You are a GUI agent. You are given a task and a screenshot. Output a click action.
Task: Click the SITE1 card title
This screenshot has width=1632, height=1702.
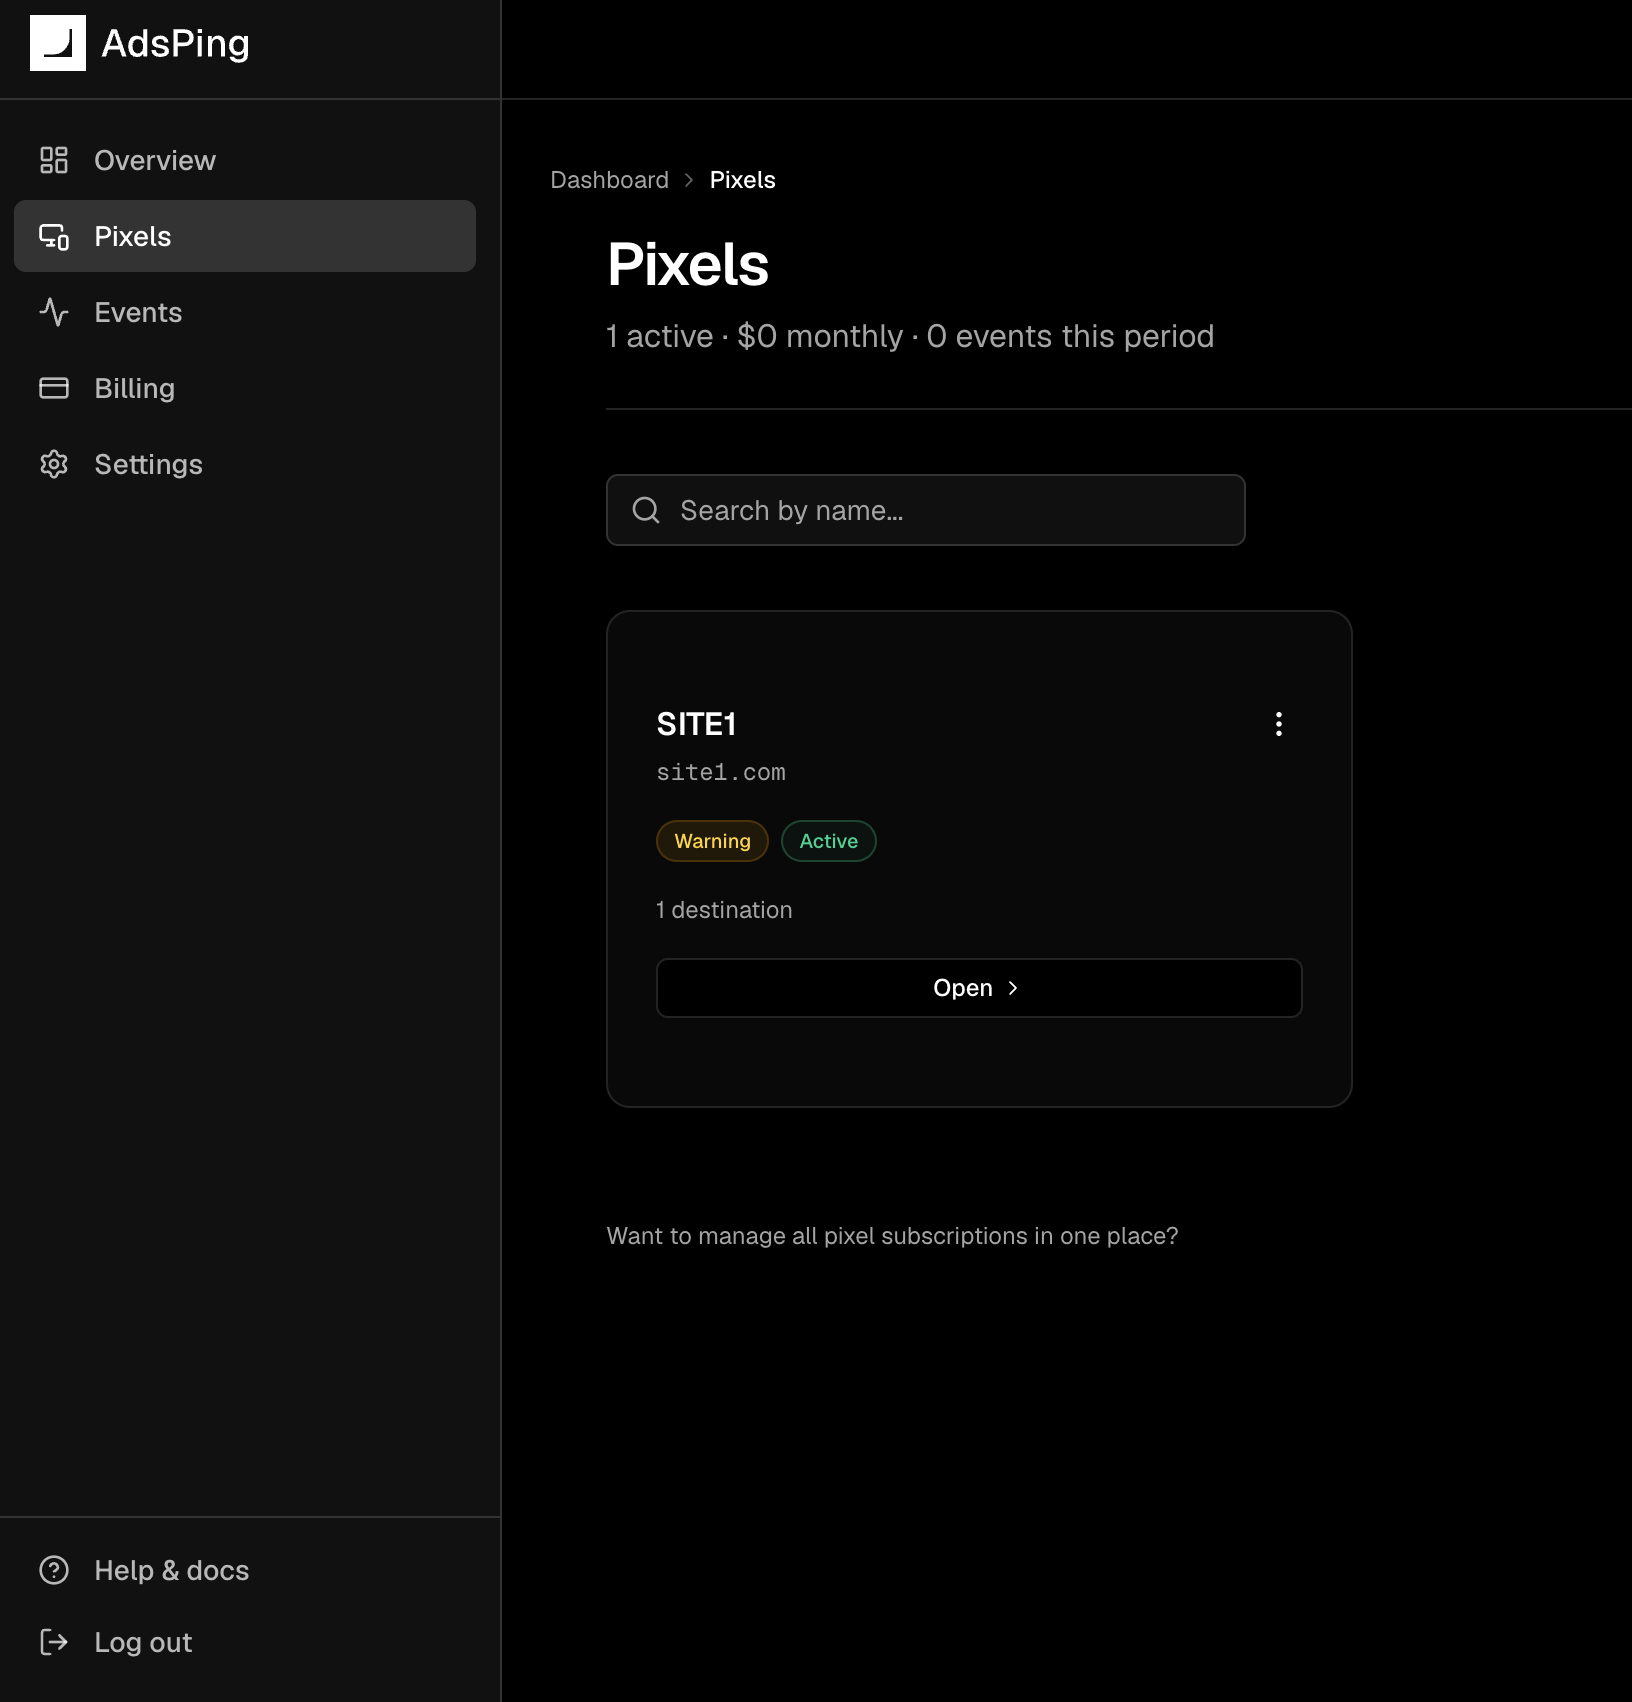[697, 724]
